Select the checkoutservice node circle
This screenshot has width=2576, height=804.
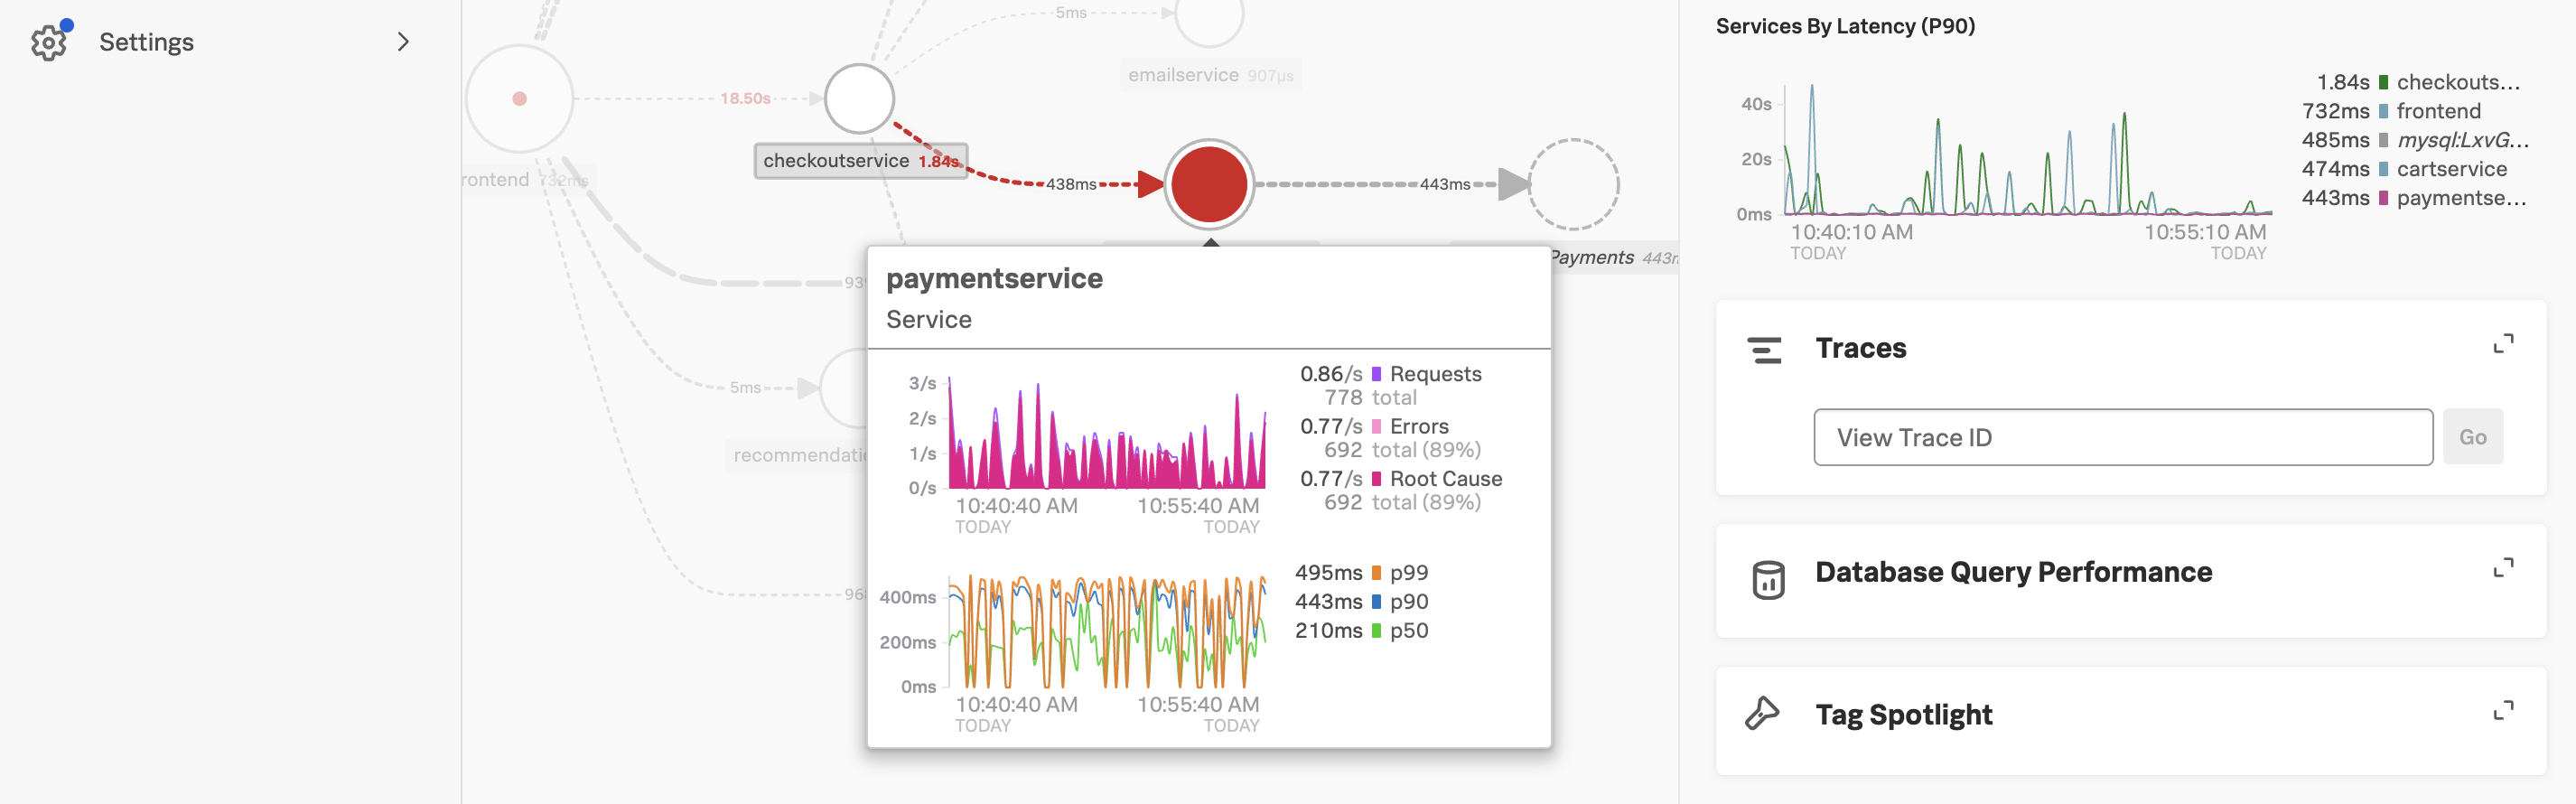click(x=859, y=99)
